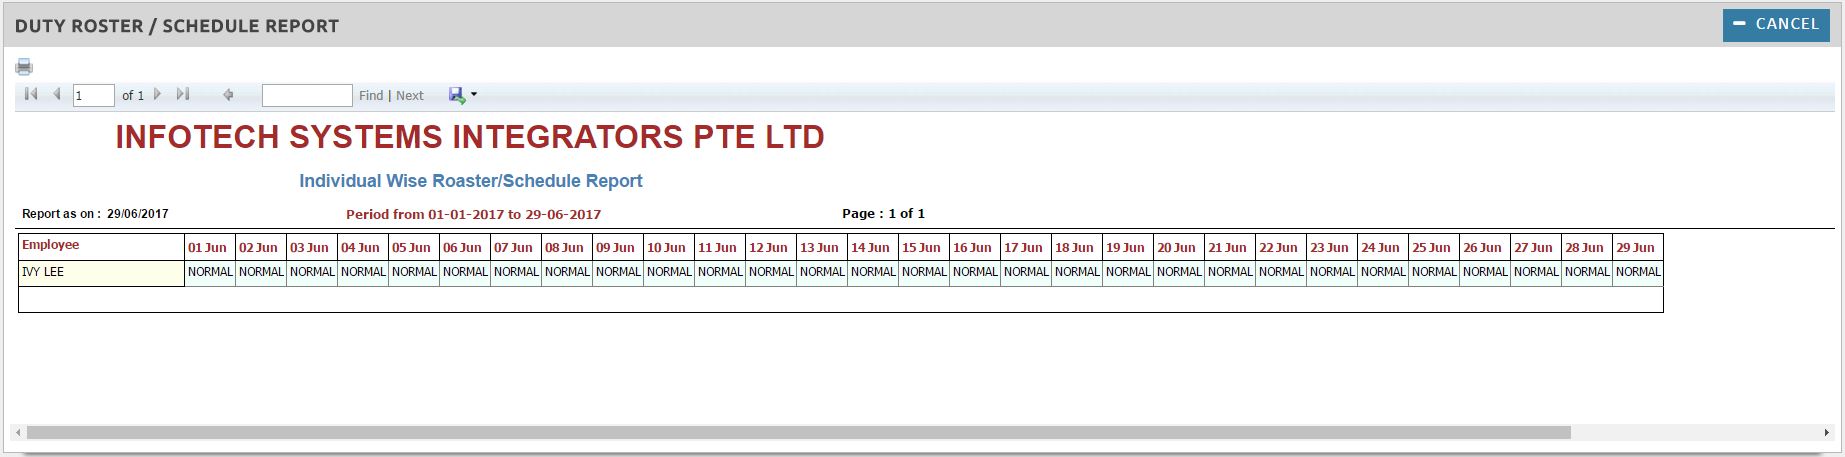The image size is (1845, 457).
Task: Click the Find link
Action: [x=371, y=96]
